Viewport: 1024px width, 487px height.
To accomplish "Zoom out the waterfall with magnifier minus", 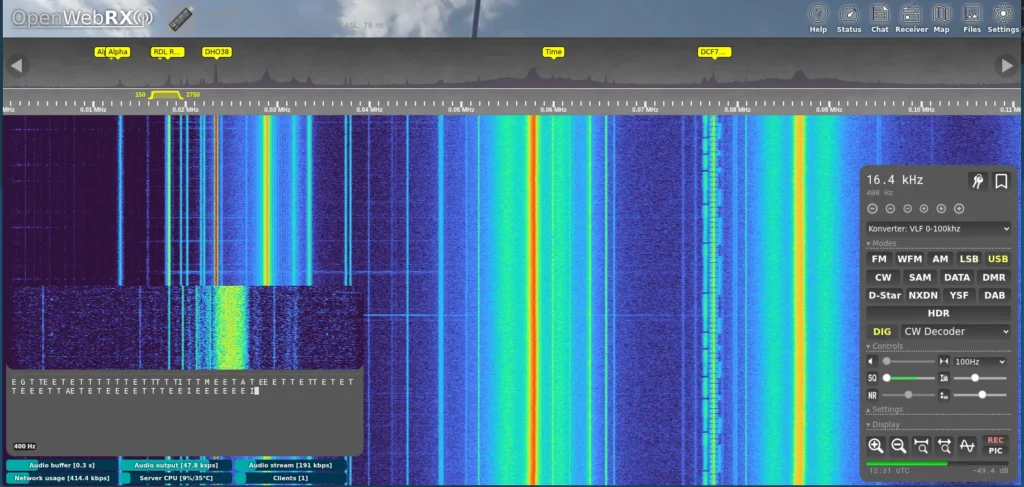I will [898, 446].
